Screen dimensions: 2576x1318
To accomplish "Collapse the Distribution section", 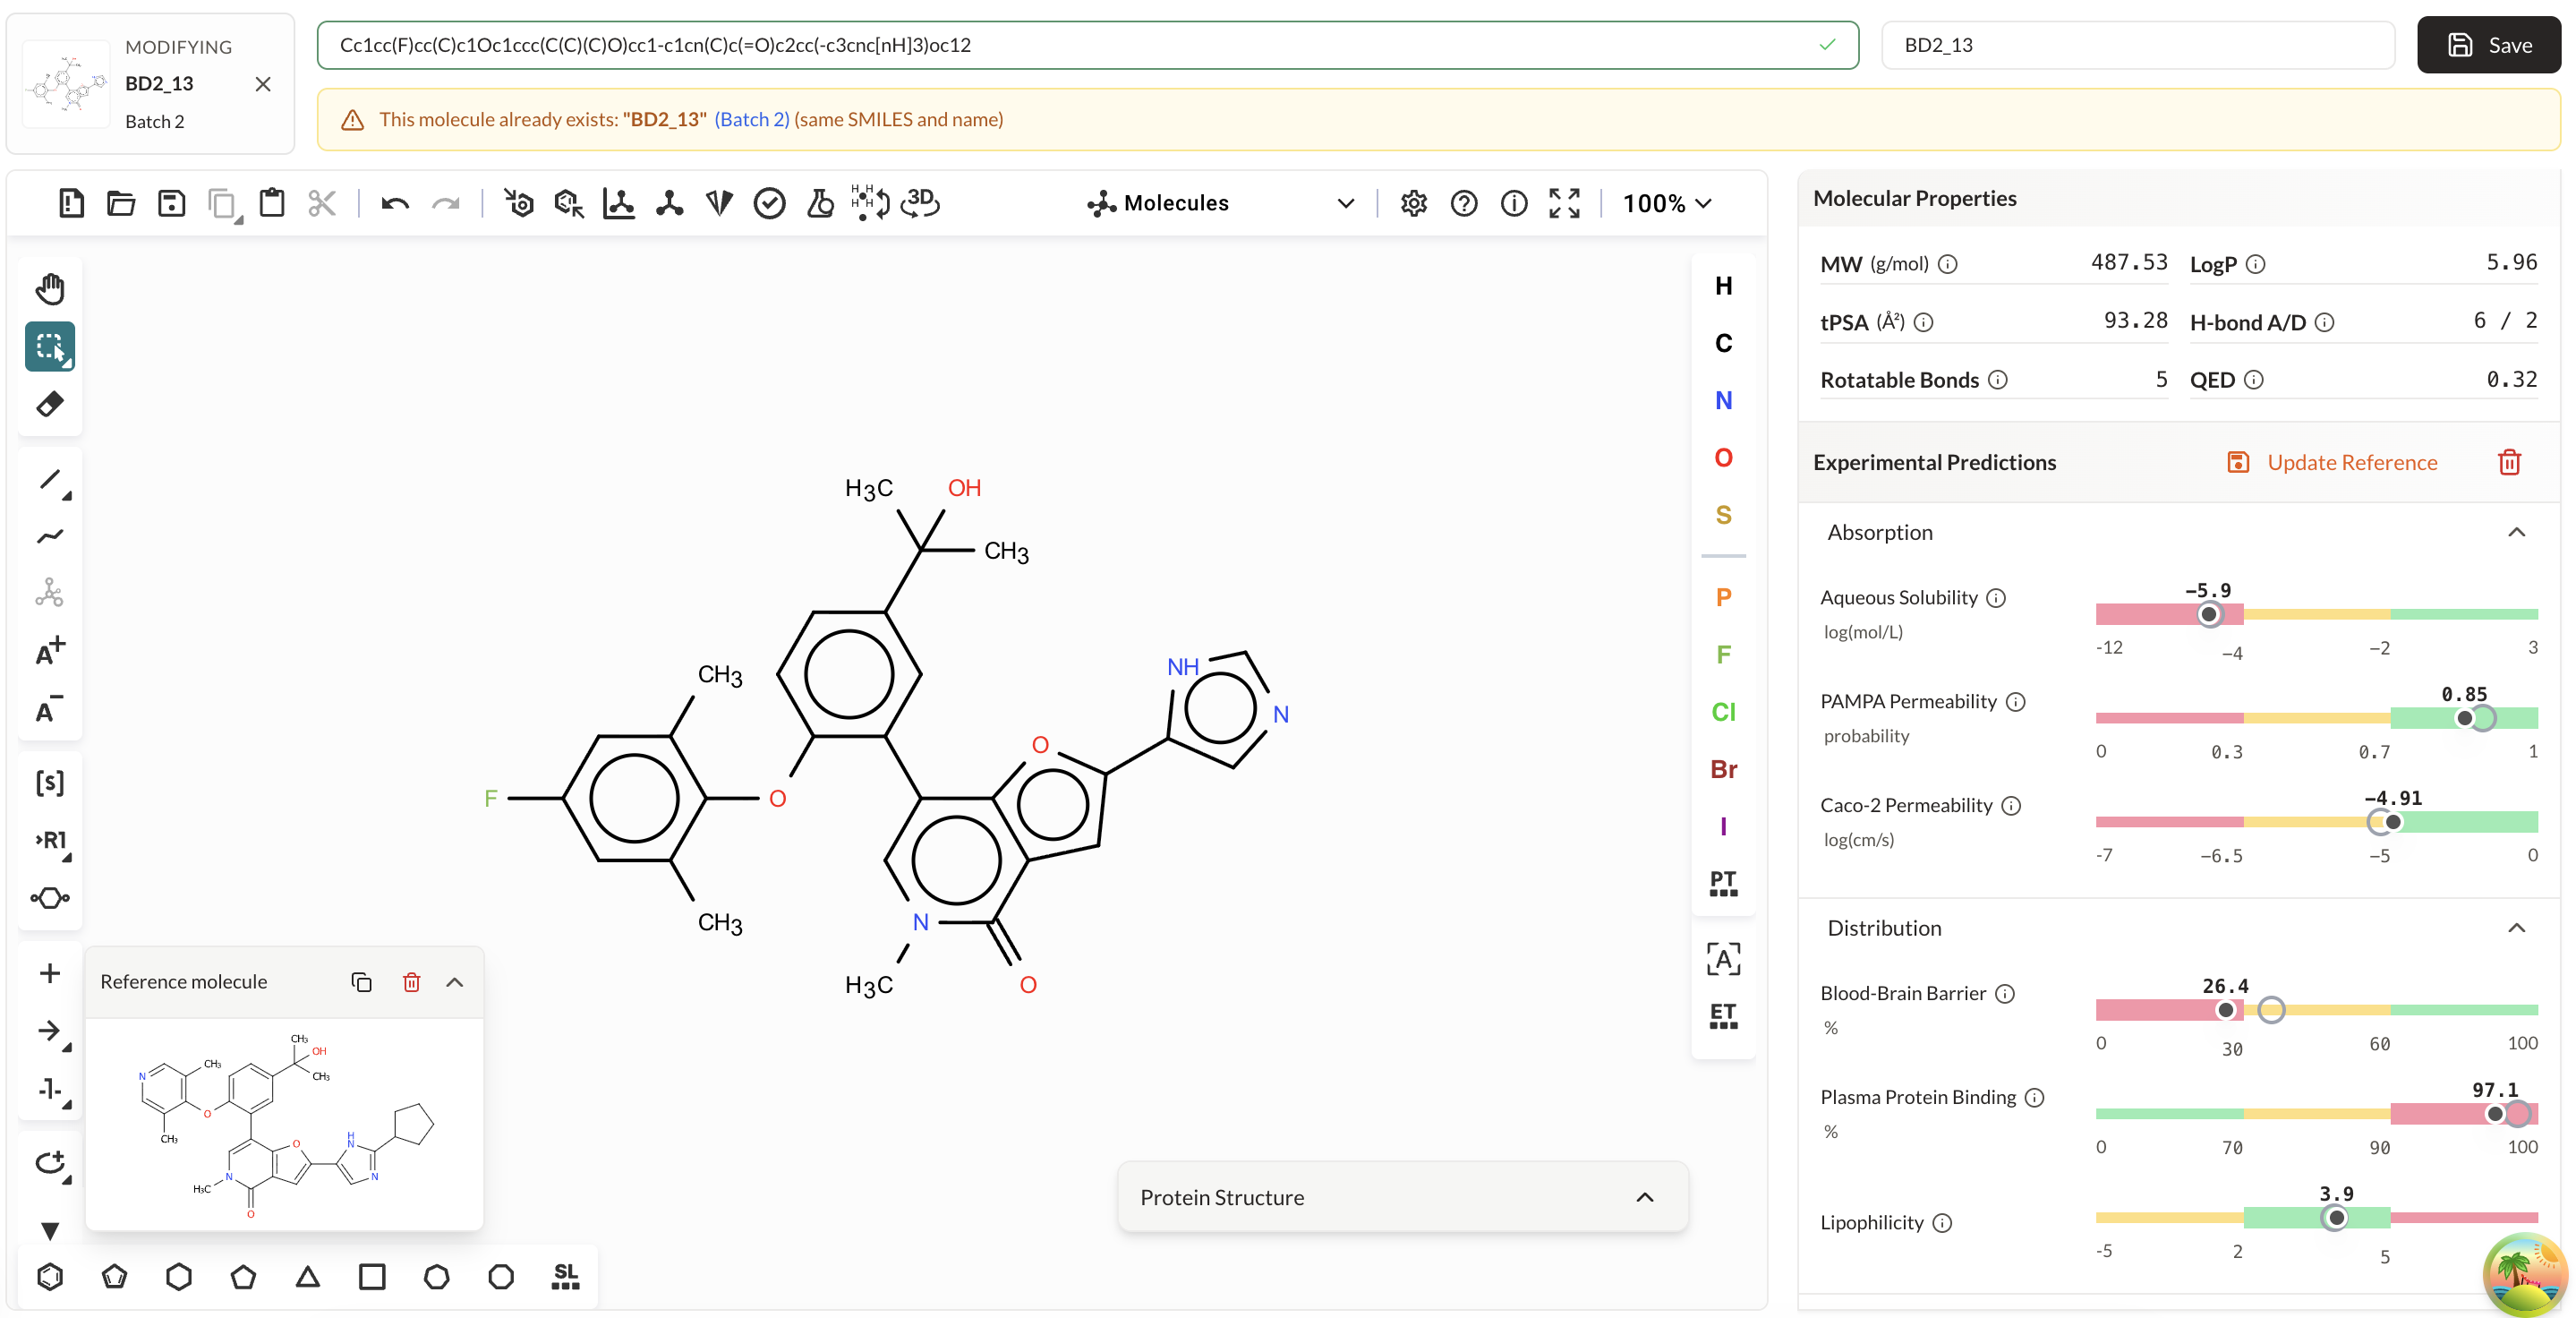I will [x=2516, y=928].
